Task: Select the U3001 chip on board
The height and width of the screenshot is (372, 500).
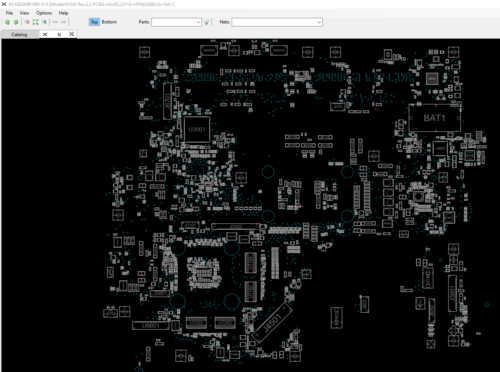Action: pos(197,130)
